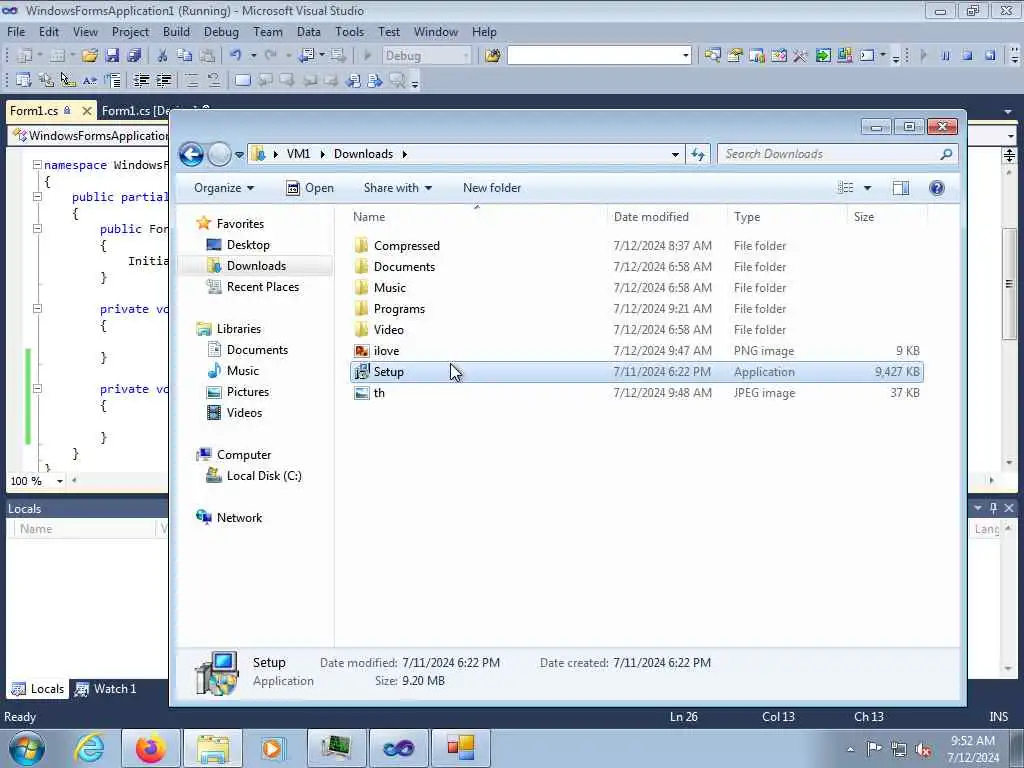Open the Debug configuration combo box
Viewport: 1024px width, 768px height.
point(426,56)
